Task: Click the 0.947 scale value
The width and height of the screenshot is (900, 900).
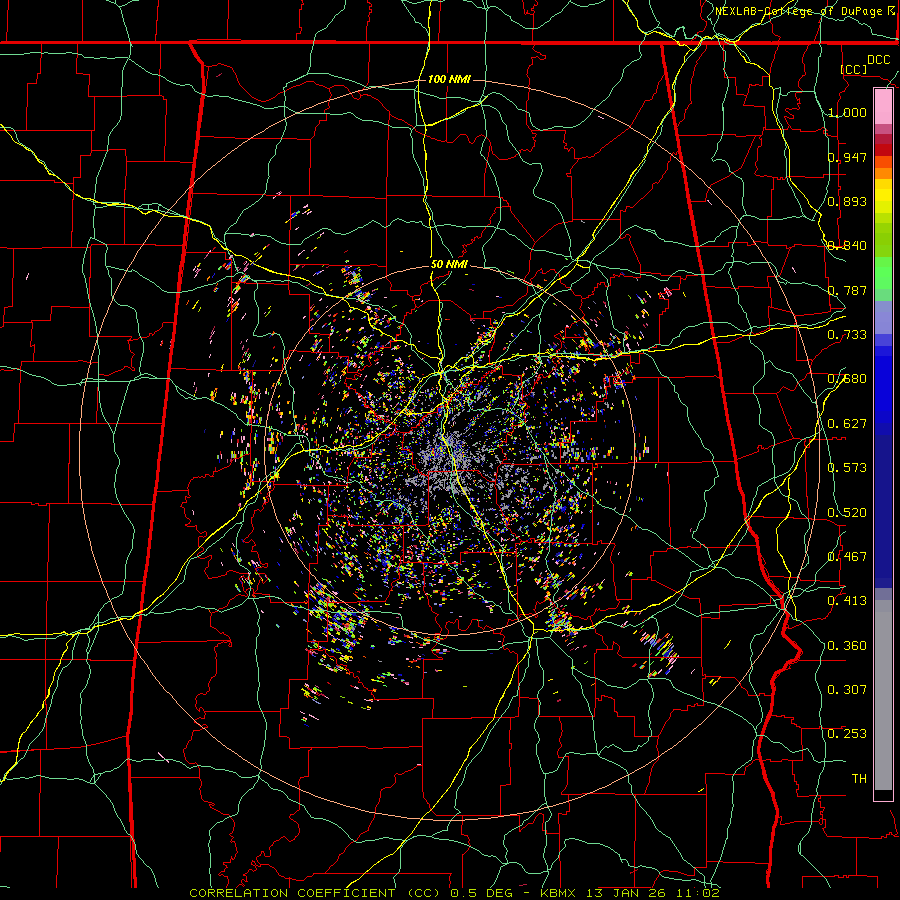Action: (847, 157)
